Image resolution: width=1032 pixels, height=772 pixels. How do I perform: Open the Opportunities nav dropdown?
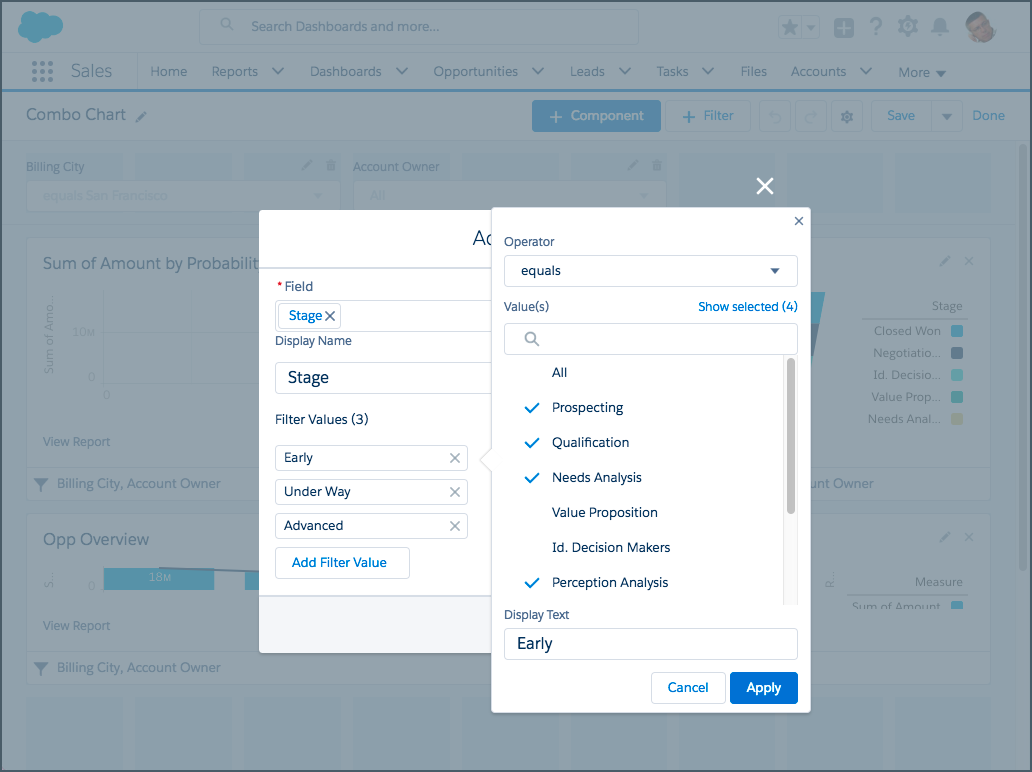(538, 72)
